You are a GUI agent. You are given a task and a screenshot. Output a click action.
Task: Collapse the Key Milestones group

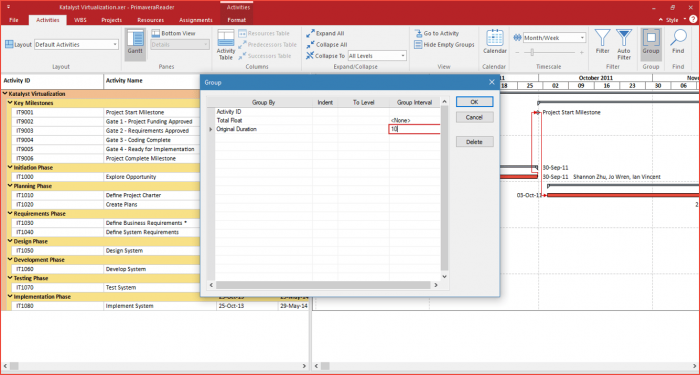click(10, 103)
